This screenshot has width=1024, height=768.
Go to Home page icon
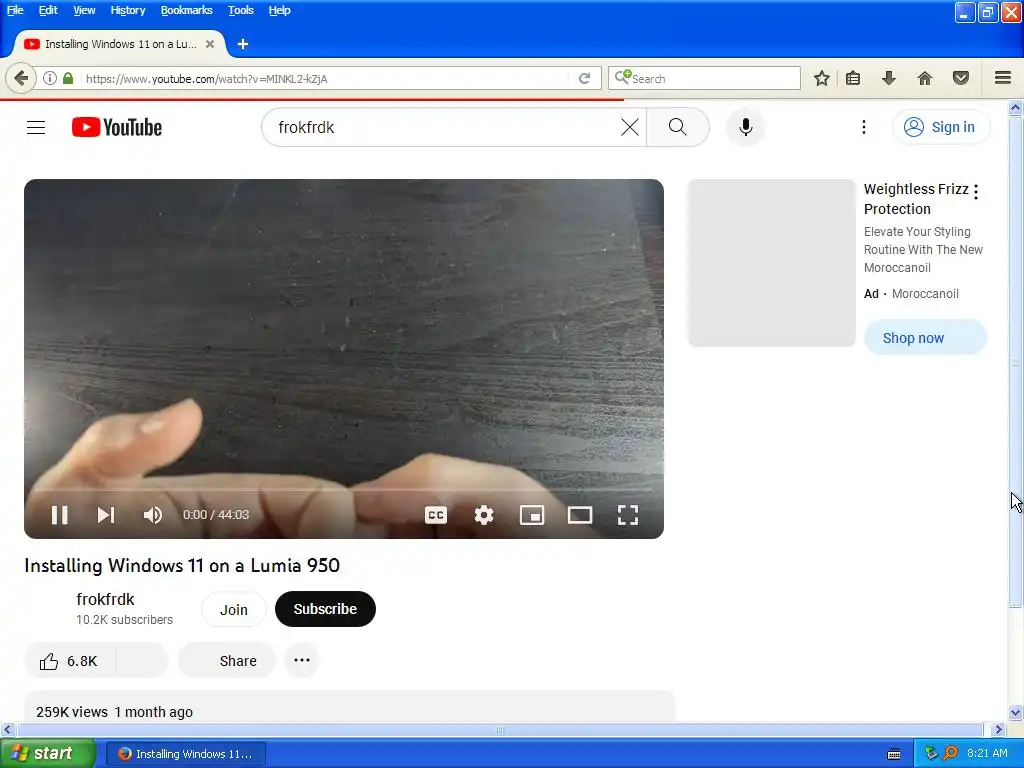coord(925,78)
